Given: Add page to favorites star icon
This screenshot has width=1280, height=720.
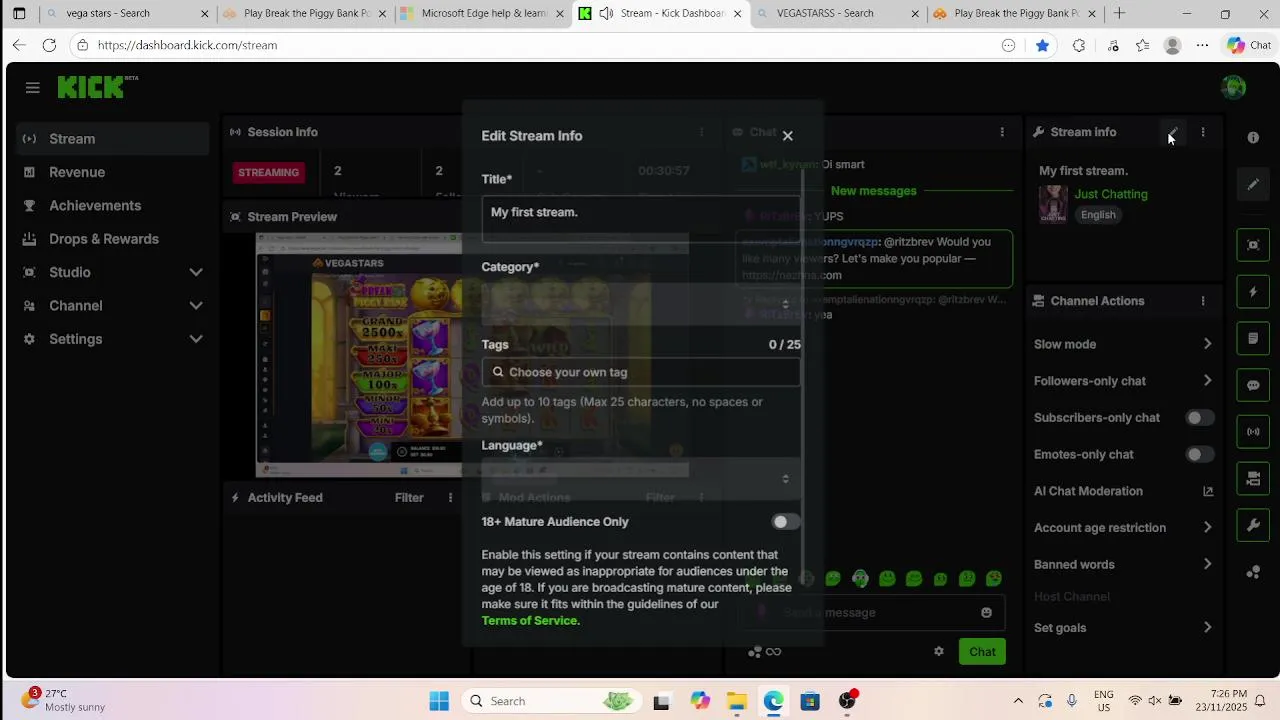Looking at the screenshot, I should point(1042,45).
